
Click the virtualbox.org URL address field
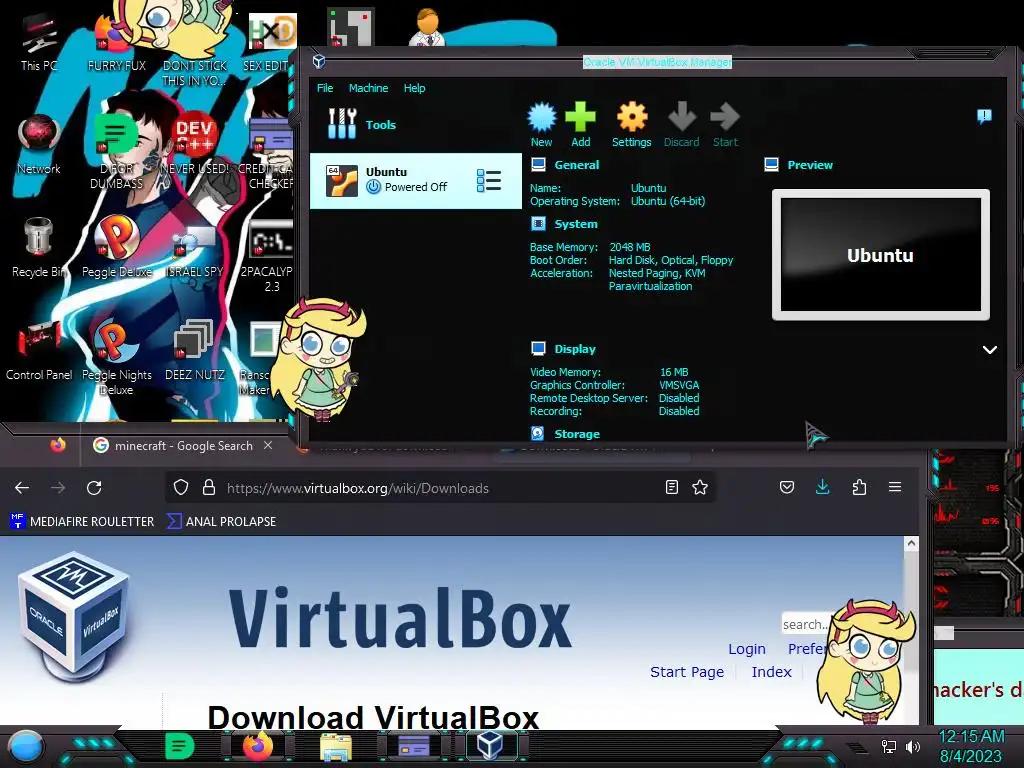[x=357, y=488]
